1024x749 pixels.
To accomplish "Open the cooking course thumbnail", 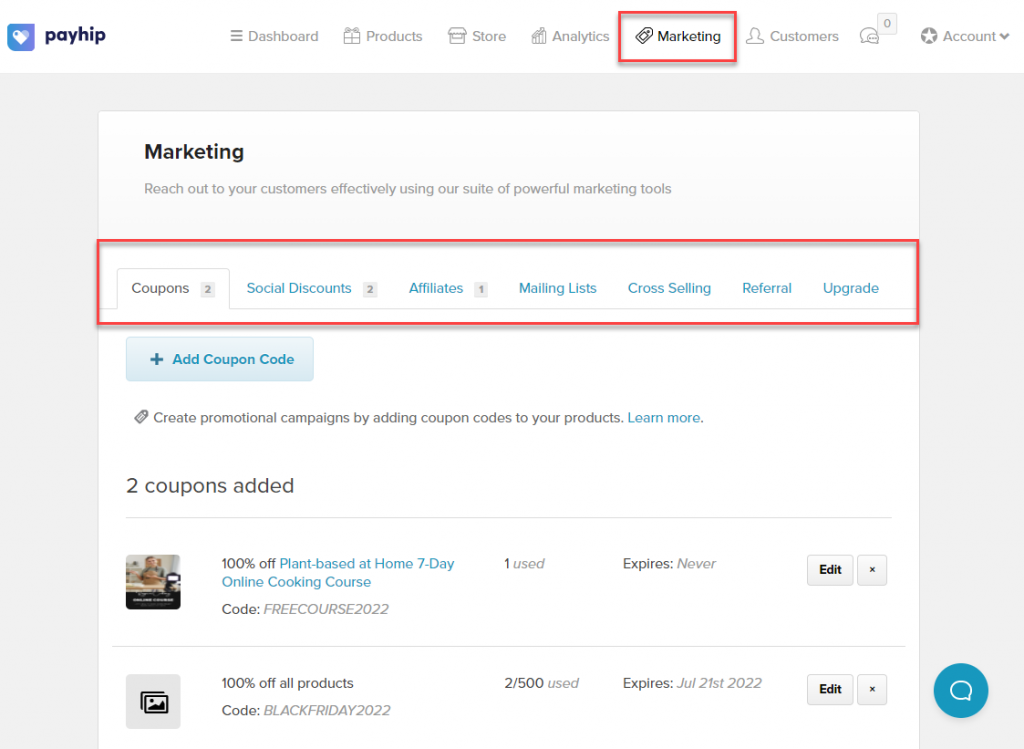I will point(153,582).
